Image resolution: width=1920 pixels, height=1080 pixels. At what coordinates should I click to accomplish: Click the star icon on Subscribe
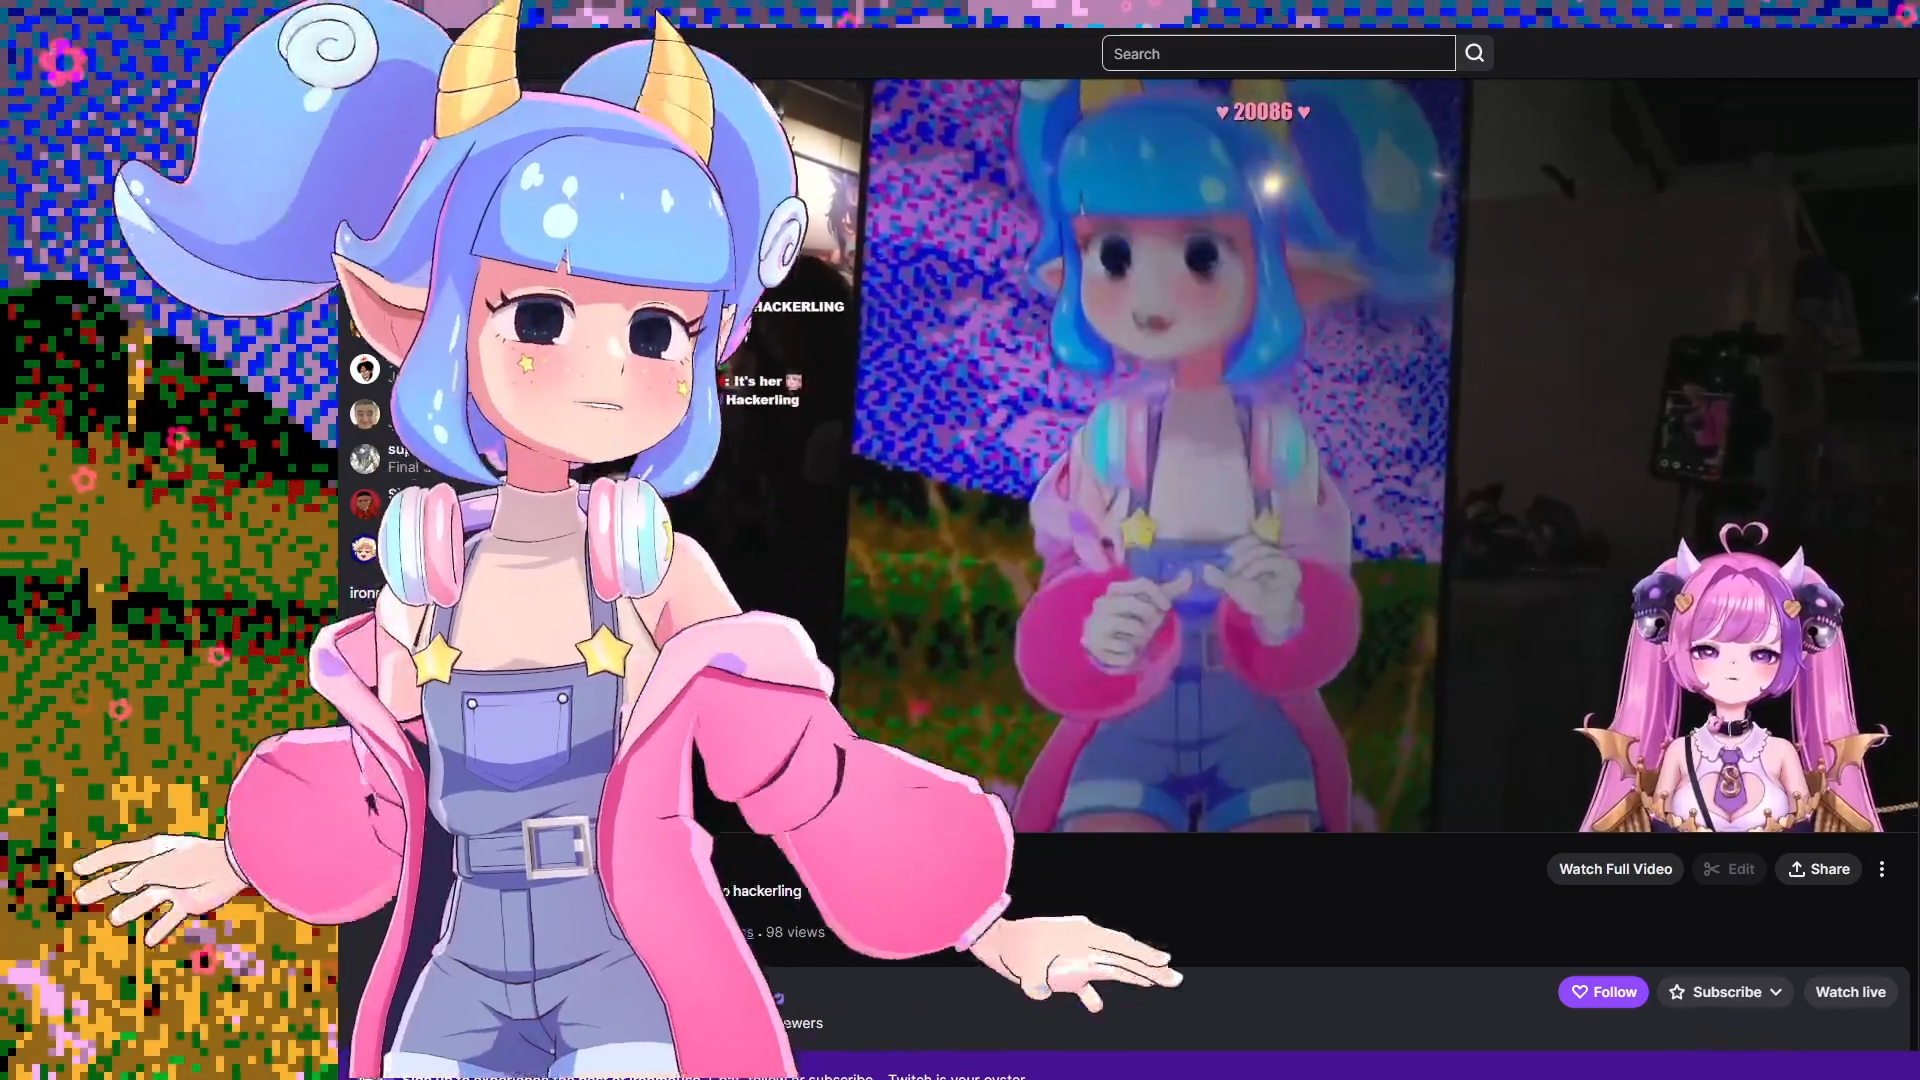pos(1677,992)
